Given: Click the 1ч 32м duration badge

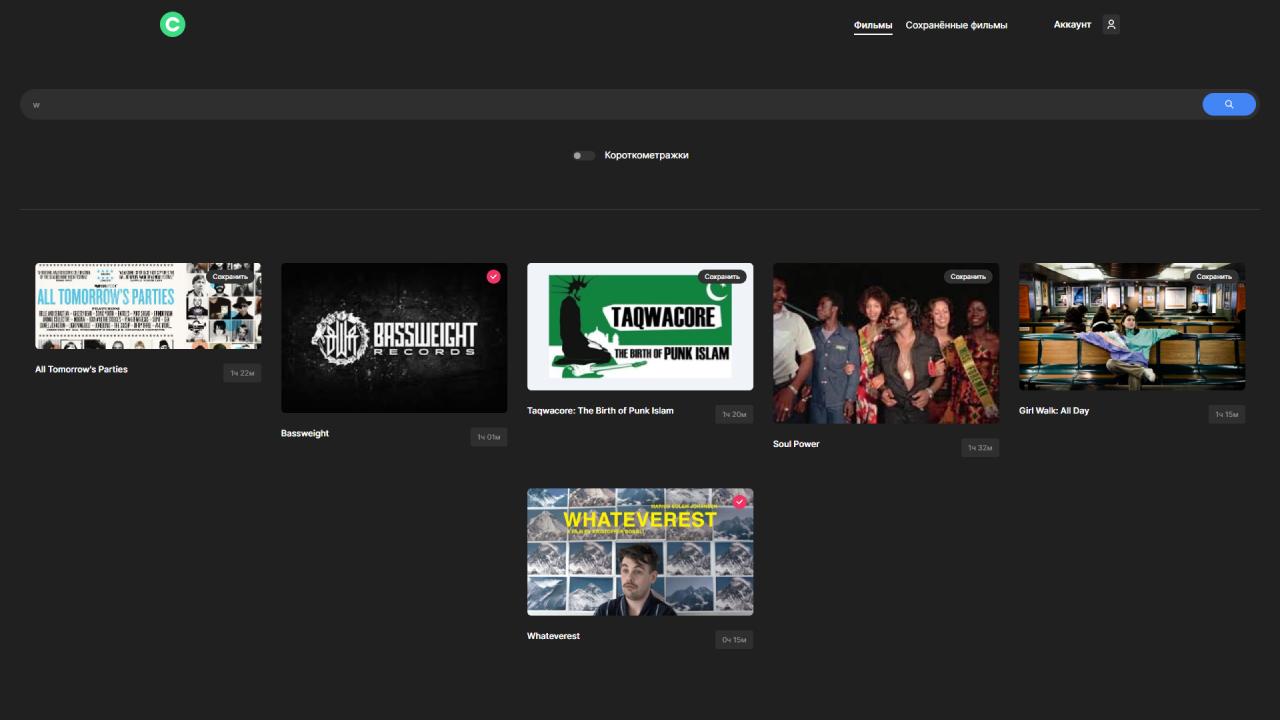Looking at the screenshot, I should pos(980,447).
